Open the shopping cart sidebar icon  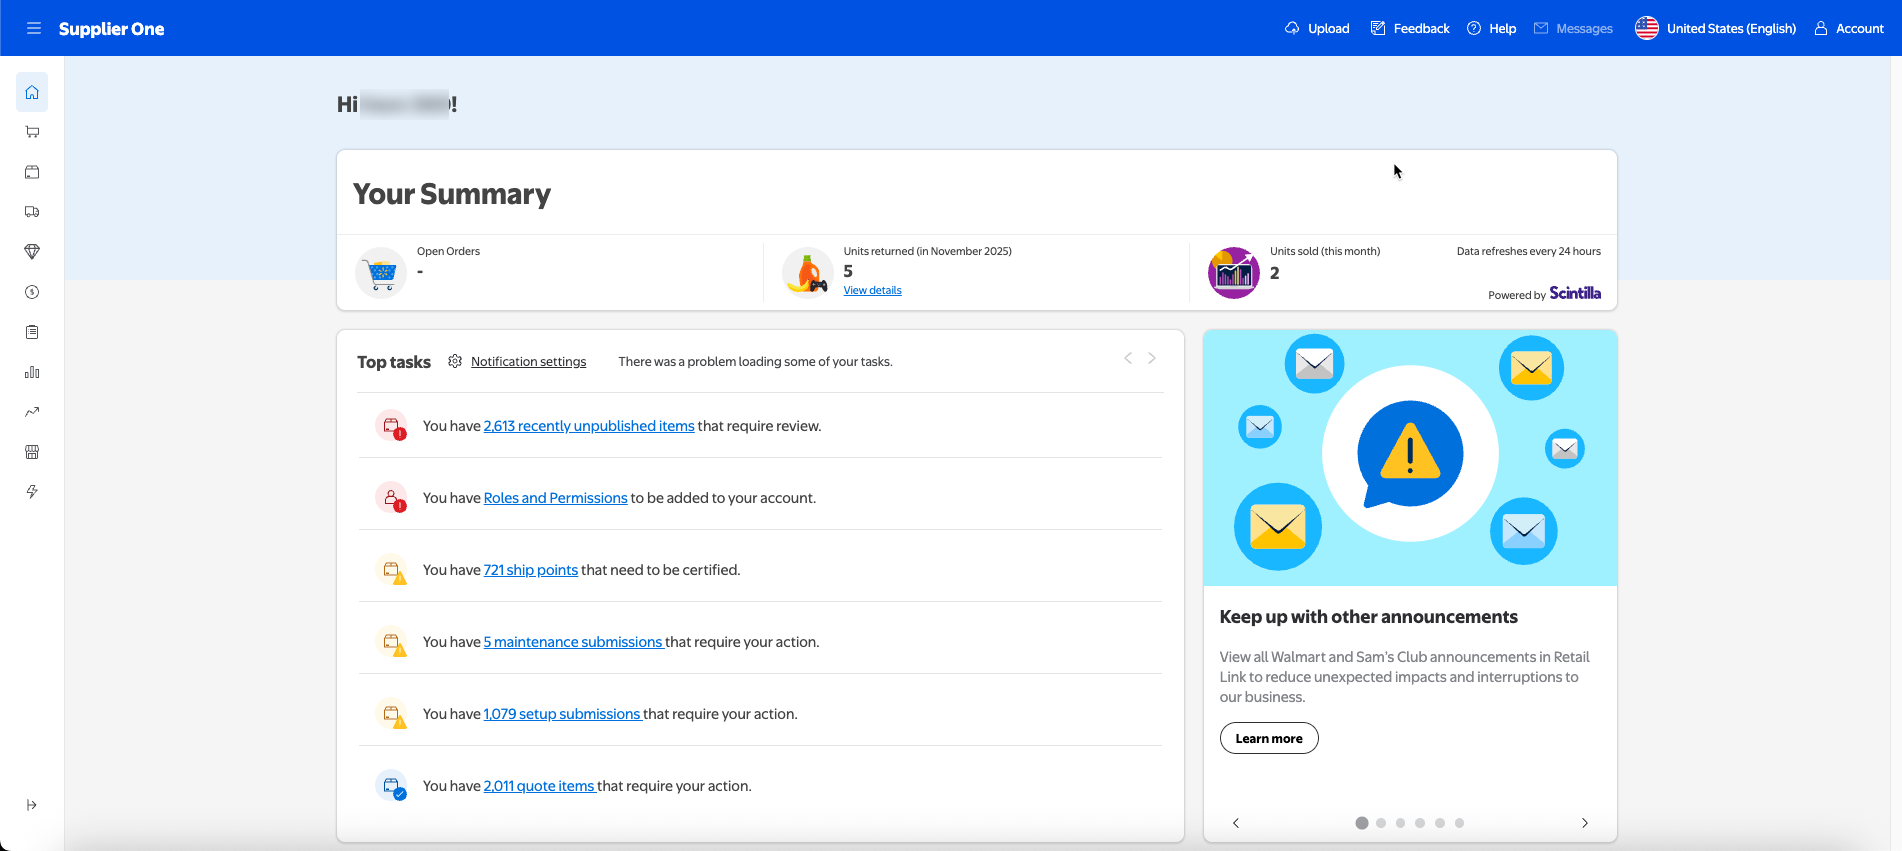point(32,132)
